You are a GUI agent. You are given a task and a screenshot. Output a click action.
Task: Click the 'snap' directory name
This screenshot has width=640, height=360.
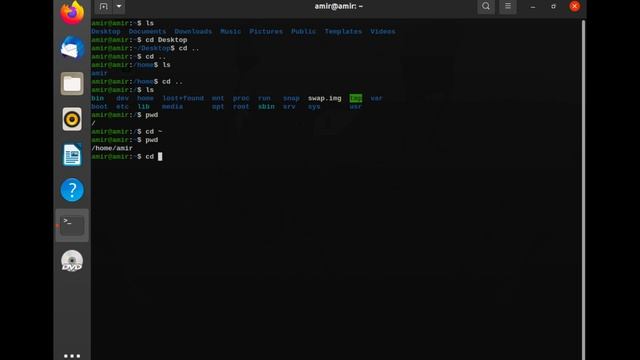pyautogui.click(x=291, y=98)
